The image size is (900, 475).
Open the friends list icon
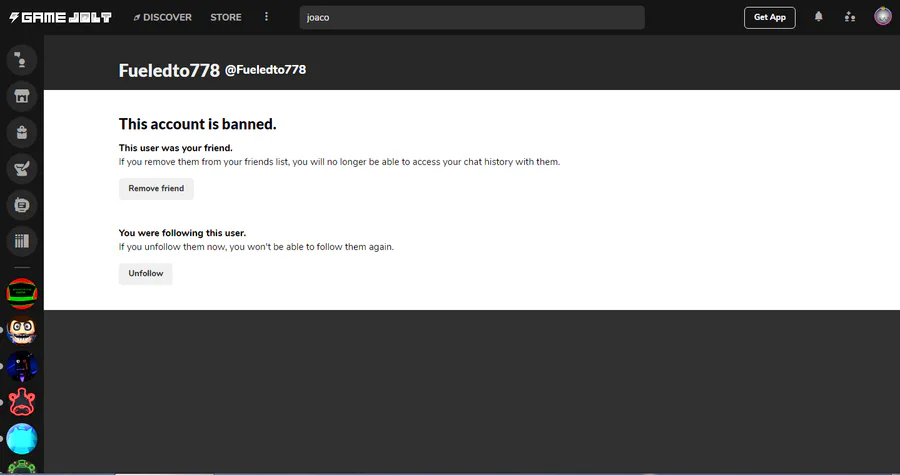pyautogui.click(x=850, y=17)
